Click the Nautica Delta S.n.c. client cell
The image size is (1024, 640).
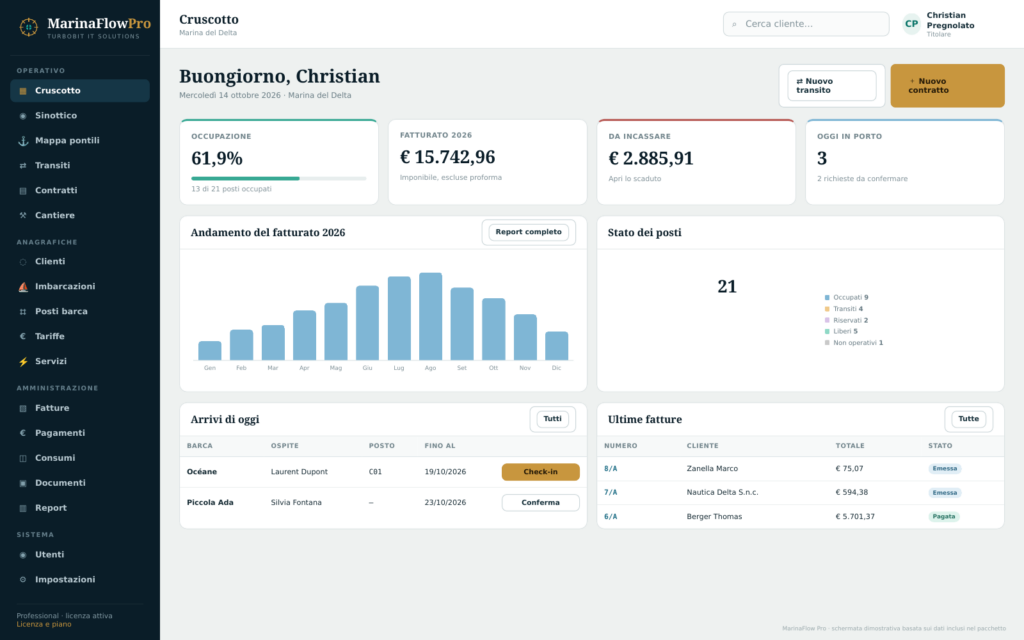click(x=722, y=492)
